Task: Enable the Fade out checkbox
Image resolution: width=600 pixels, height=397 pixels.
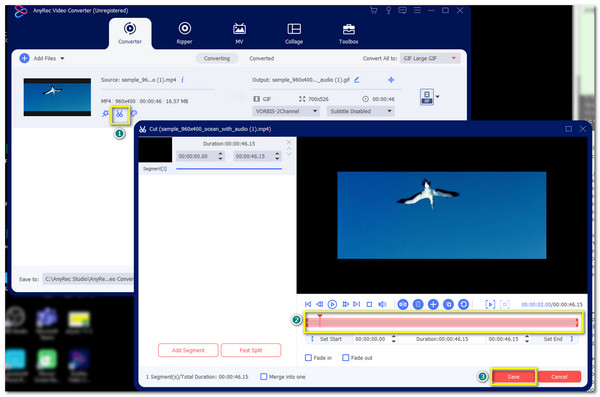Action: pyautogui.click(x=345, y=358)
